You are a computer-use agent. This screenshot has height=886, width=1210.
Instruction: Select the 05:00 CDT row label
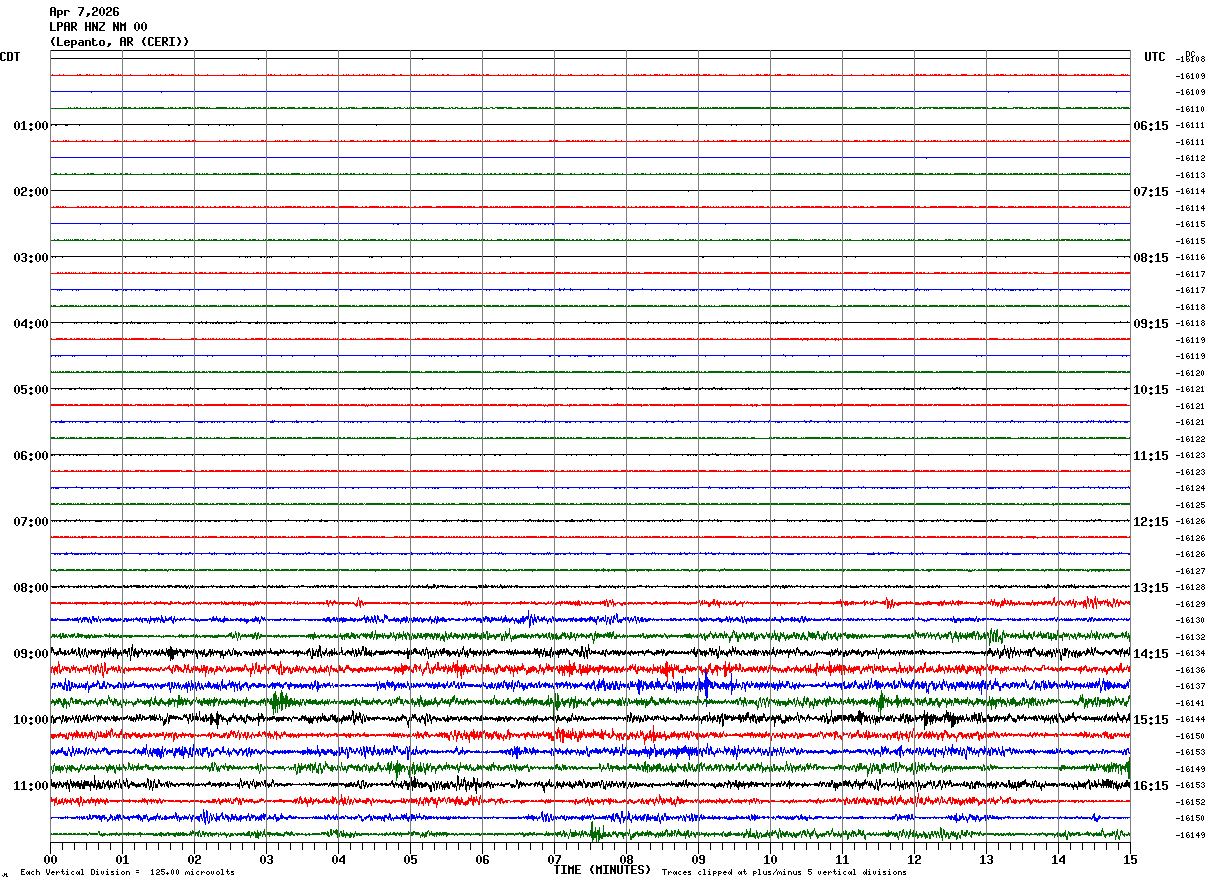30,390
